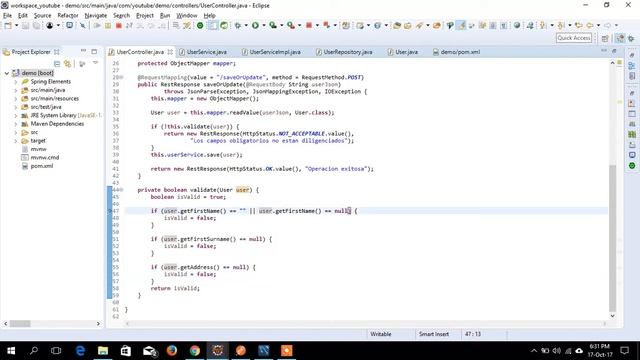Viewport: 640px width, 360px height.
Task: Select pom.xml in Project Explorer
Action: 42,166
